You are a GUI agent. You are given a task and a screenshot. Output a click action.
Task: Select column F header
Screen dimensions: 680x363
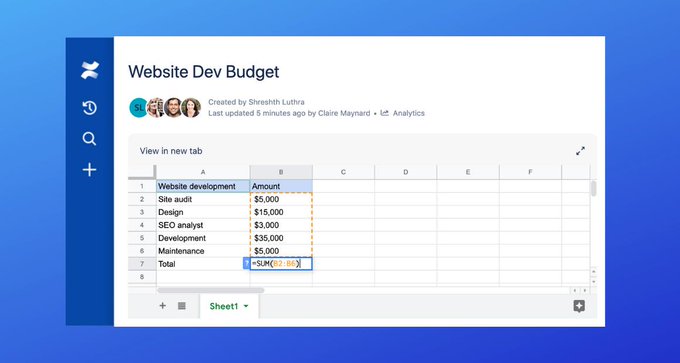click(530, 172)
